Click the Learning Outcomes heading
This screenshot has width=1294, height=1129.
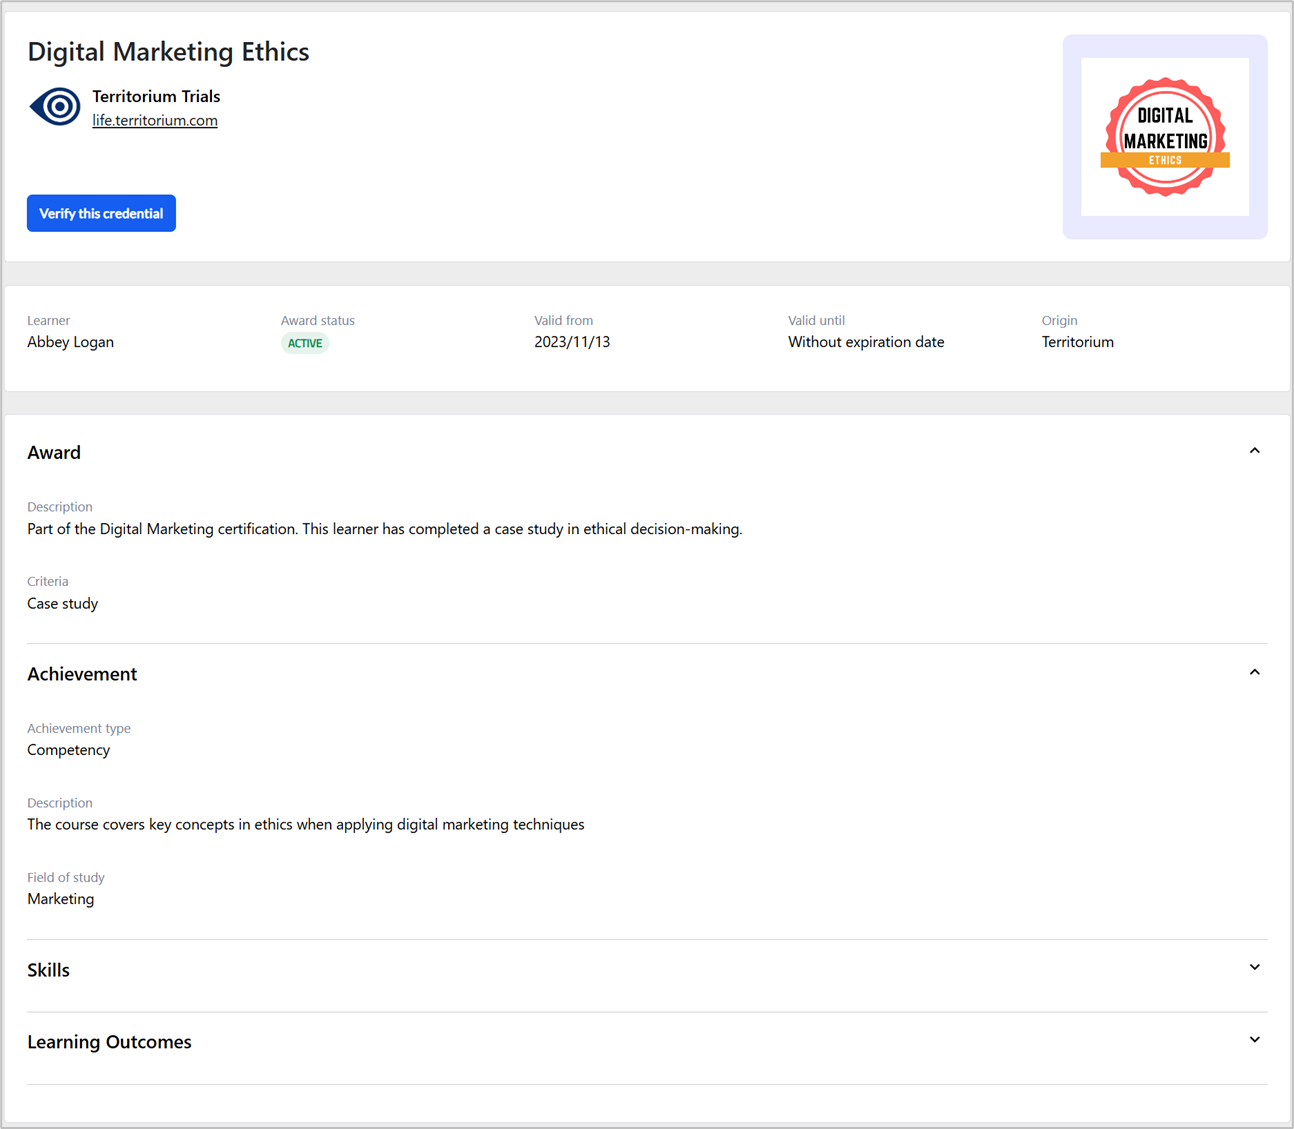[x=109, y=1042]
